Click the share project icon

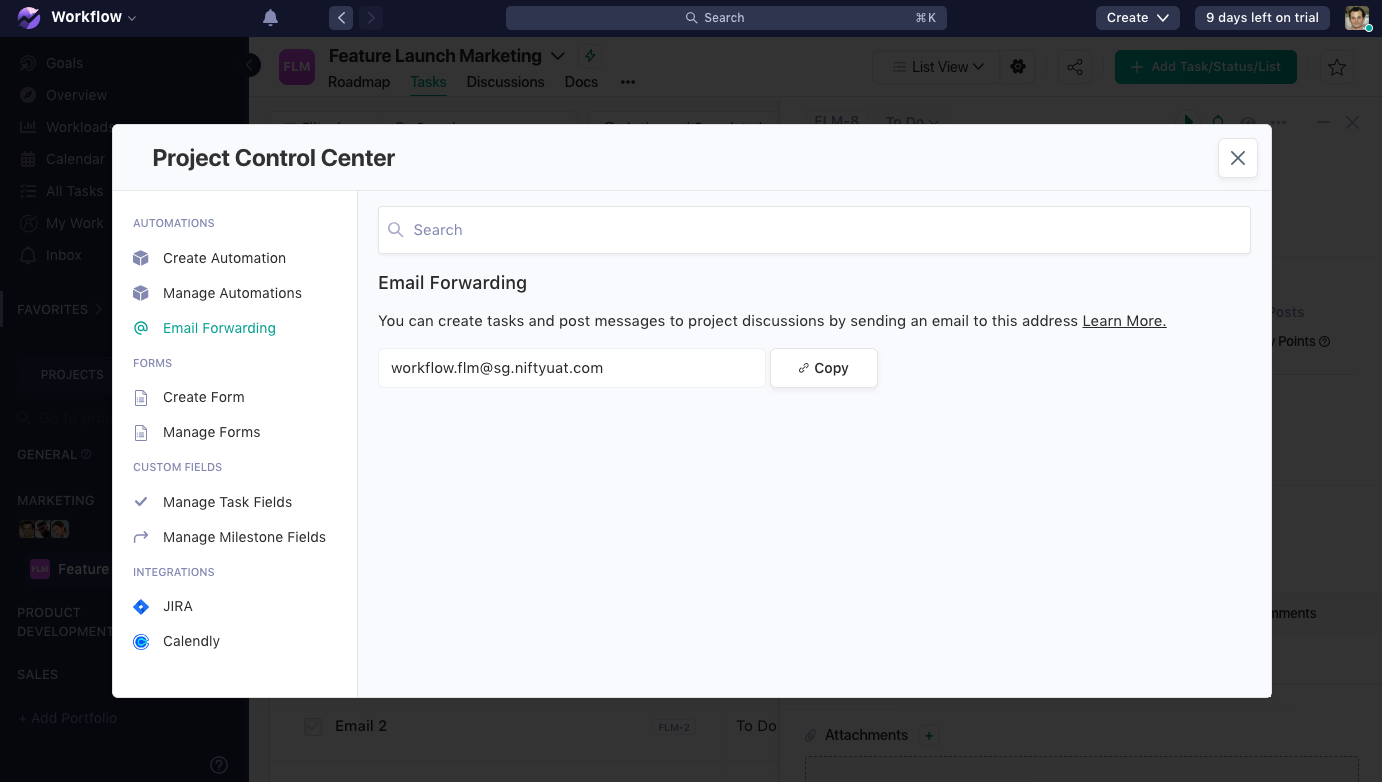pos(1075,67)
